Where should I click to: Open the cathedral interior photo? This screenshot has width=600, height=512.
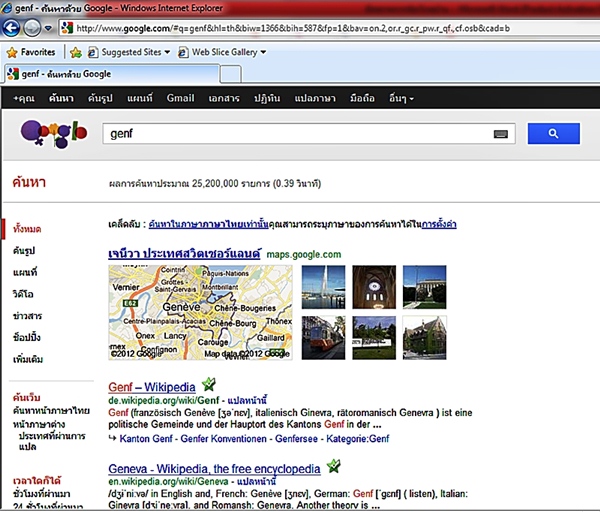374,287
